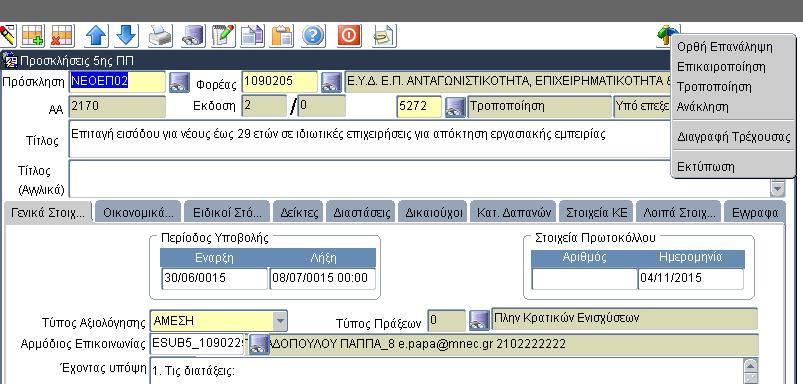The height and width of the screenshot is (384, 803).
Task: Open the Λοιπά Στοιχ... tab
Action: click(x=679, y=212)
